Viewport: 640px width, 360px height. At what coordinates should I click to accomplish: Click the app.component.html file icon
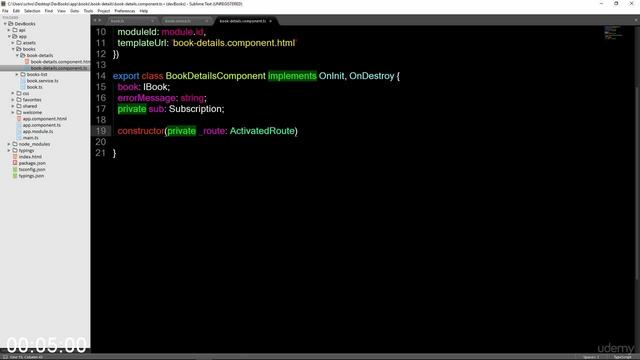coord(19,118)
